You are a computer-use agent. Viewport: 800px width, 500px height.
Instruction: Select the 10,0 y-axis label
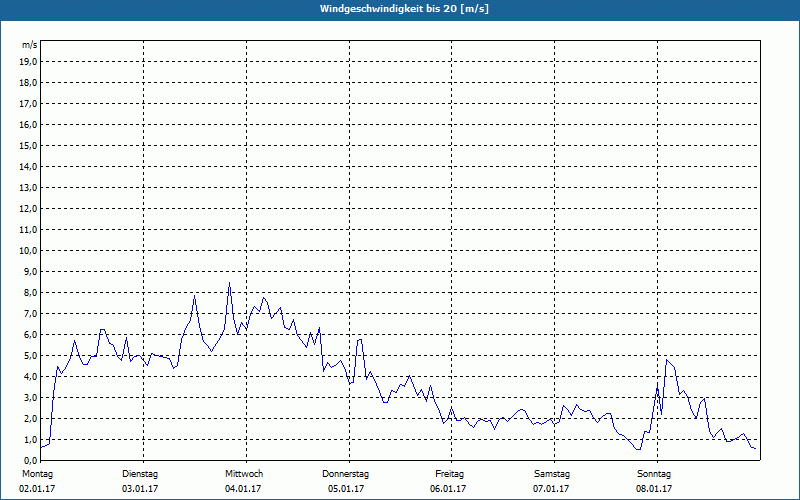[29, 251]
